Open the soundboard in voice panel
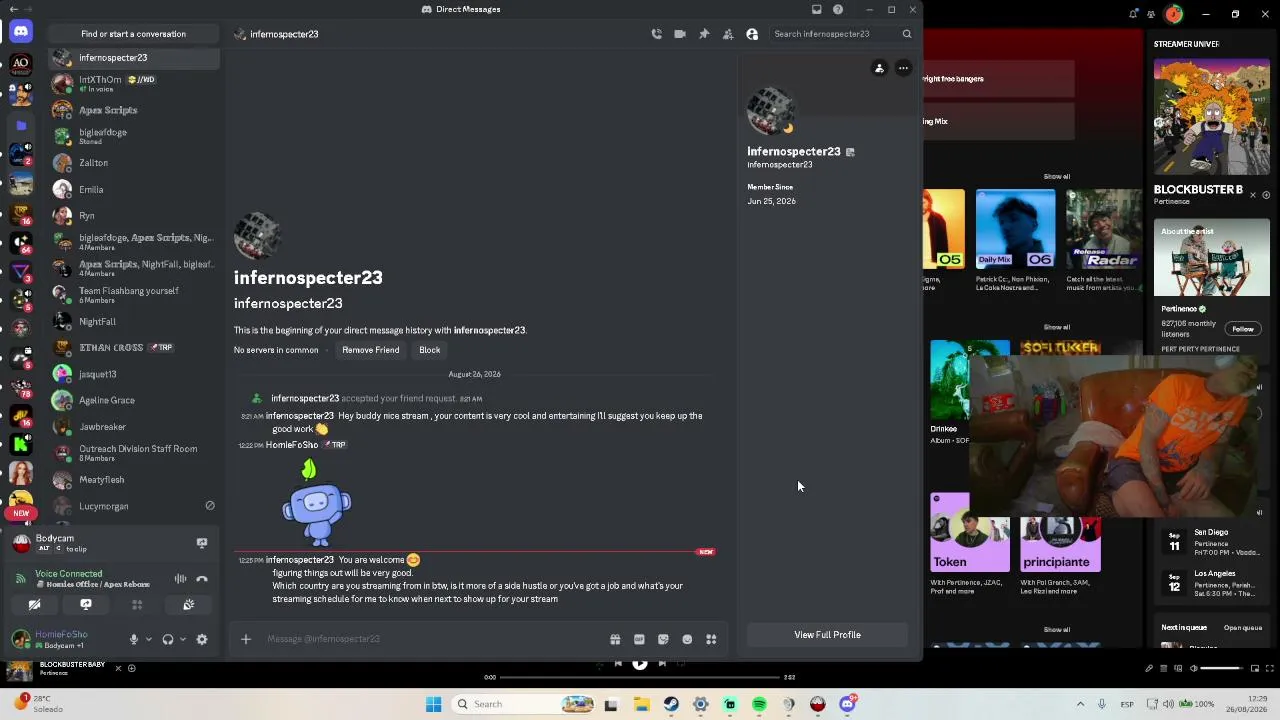This screenshot has height=720, width=1280. (189, 605)
